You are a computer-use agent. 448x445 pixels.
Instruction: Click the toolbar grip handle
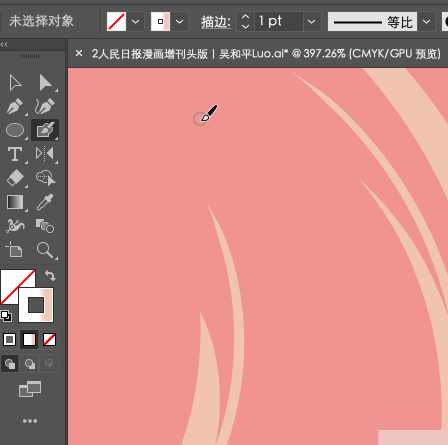(29, 56)
